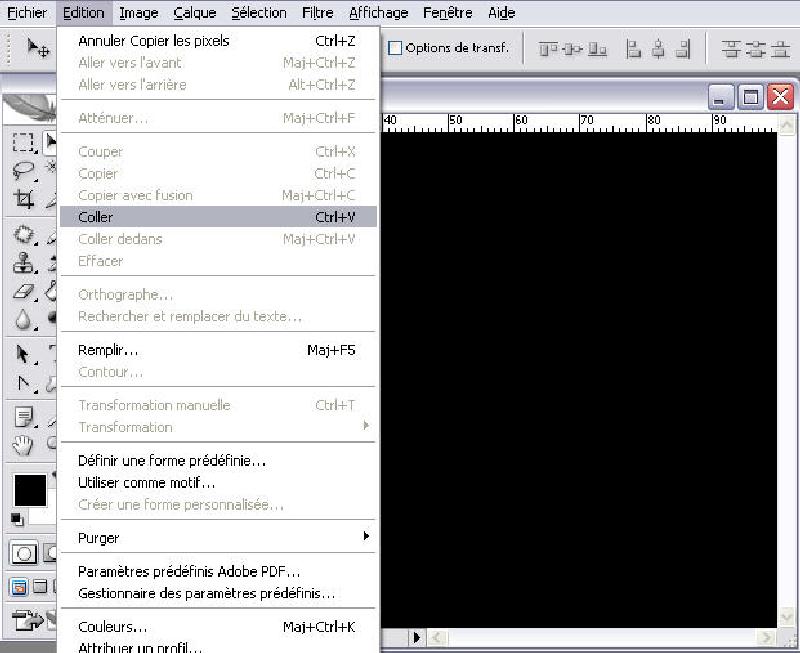Distribute bottom edges in options bar
Viewport: 800px width, 653px height.
pyautogui.click(x=780, y=49)
